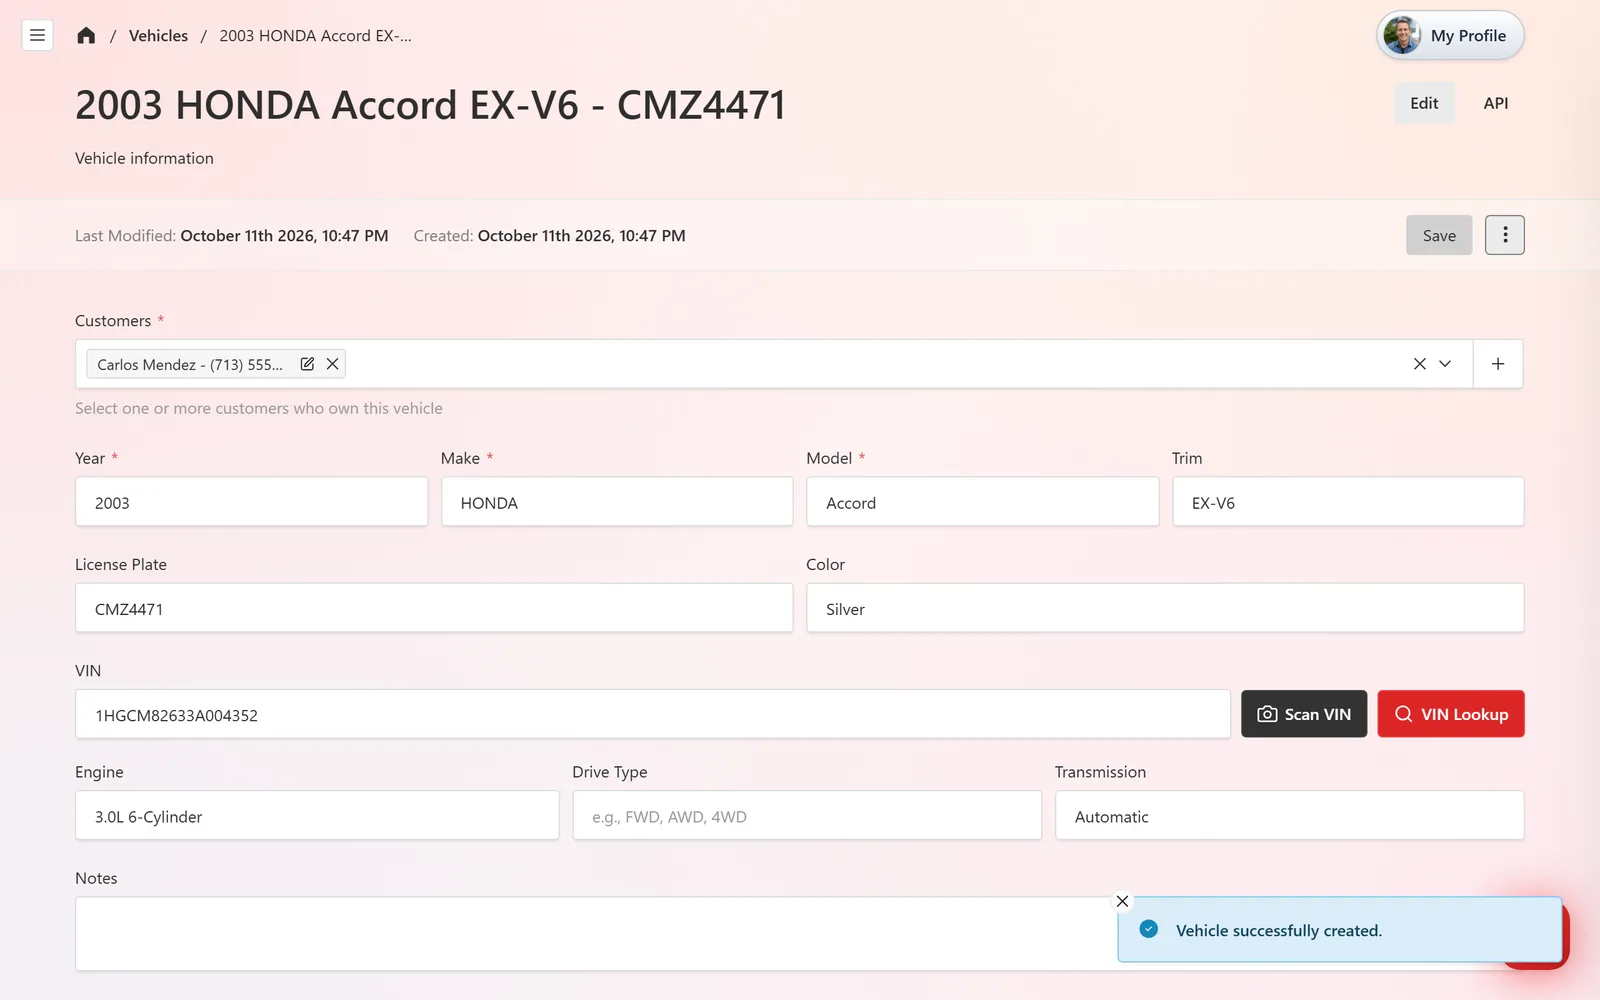Expand the Customers dropdown chevron
The width and height of the screenshot is (1600, 1000).
[1445, 364]
